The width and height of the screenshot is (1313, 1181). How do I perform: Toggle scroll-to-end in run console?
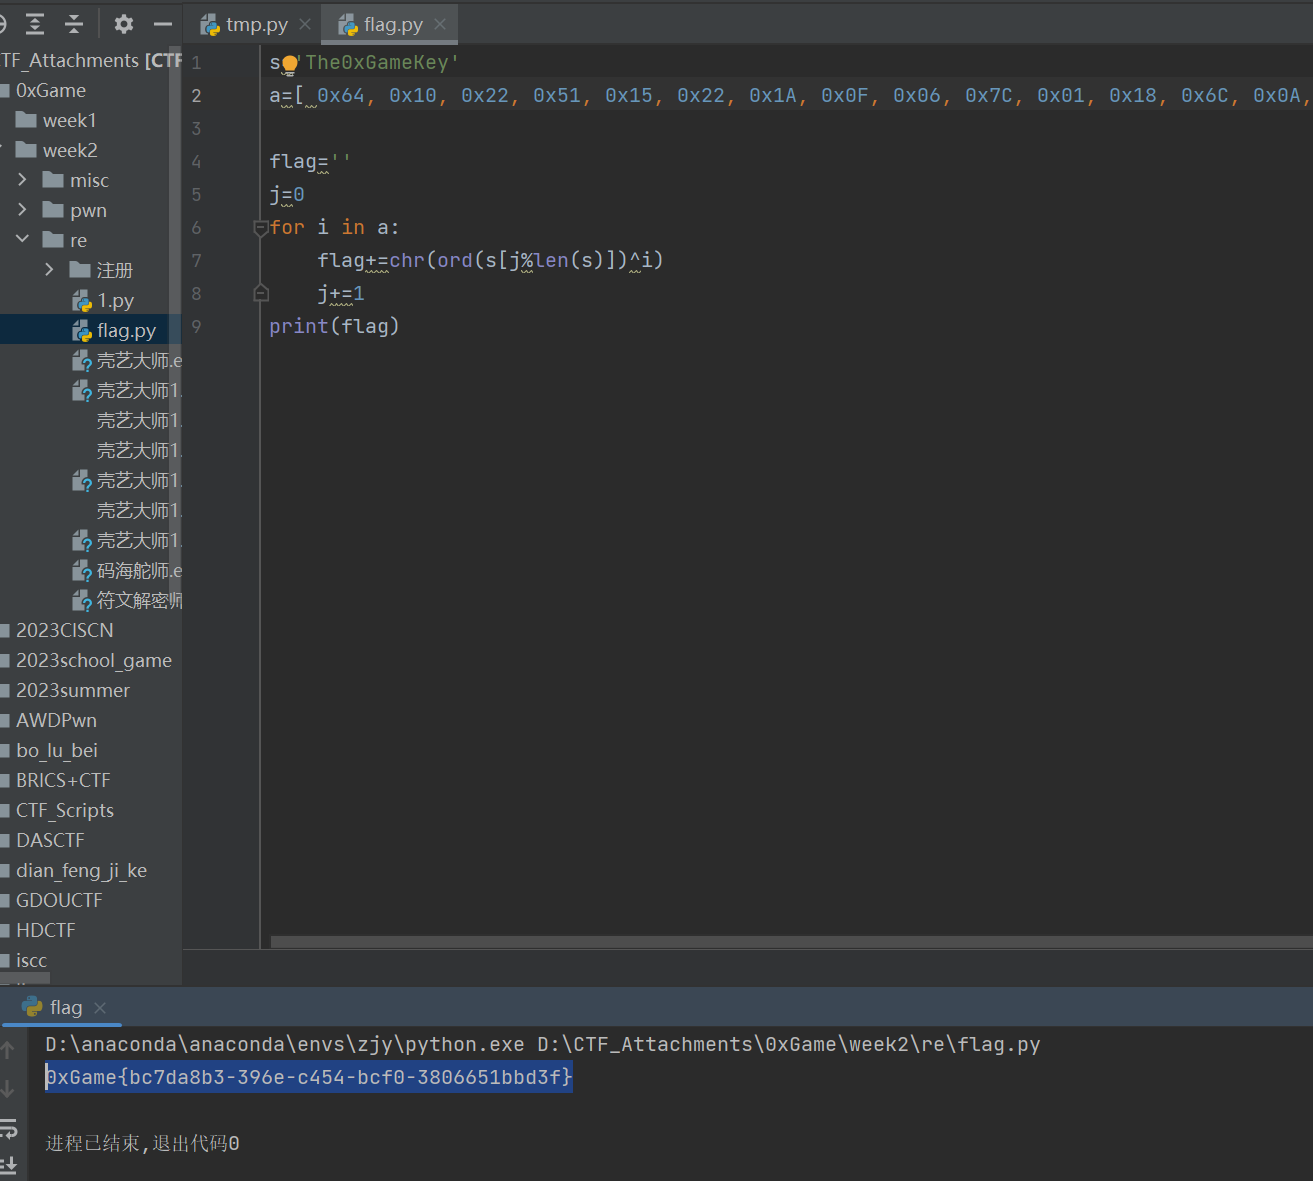point(8,1164)
